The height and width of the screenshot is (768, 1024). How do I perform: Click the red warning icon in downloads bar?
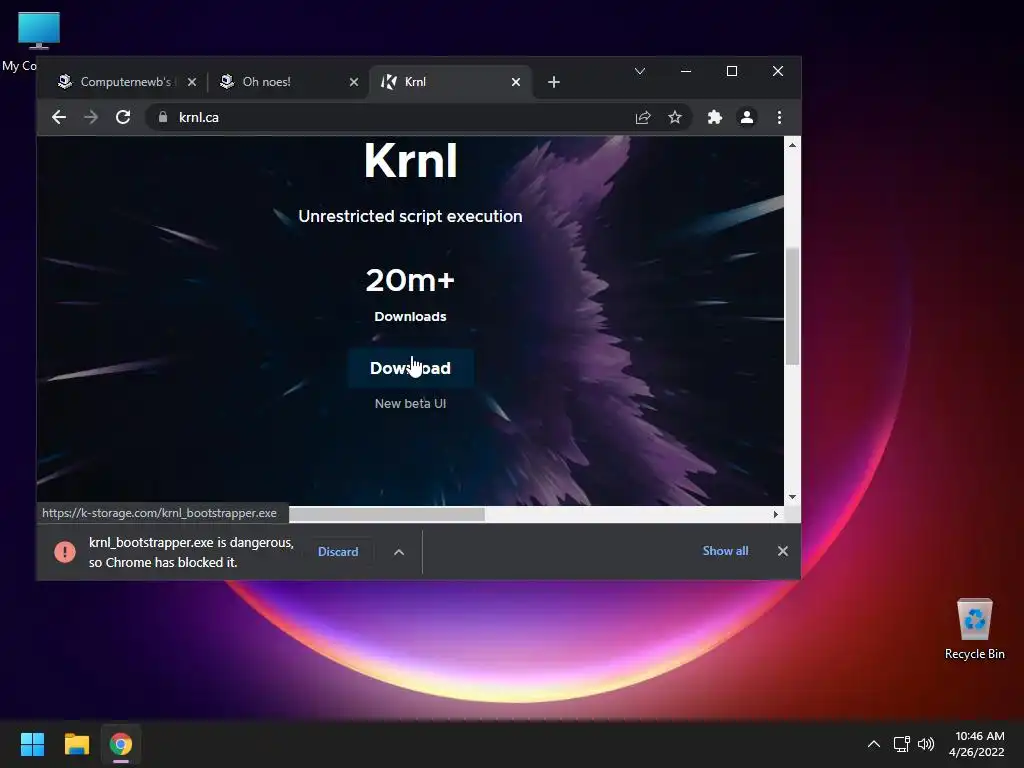click(65, 552)
